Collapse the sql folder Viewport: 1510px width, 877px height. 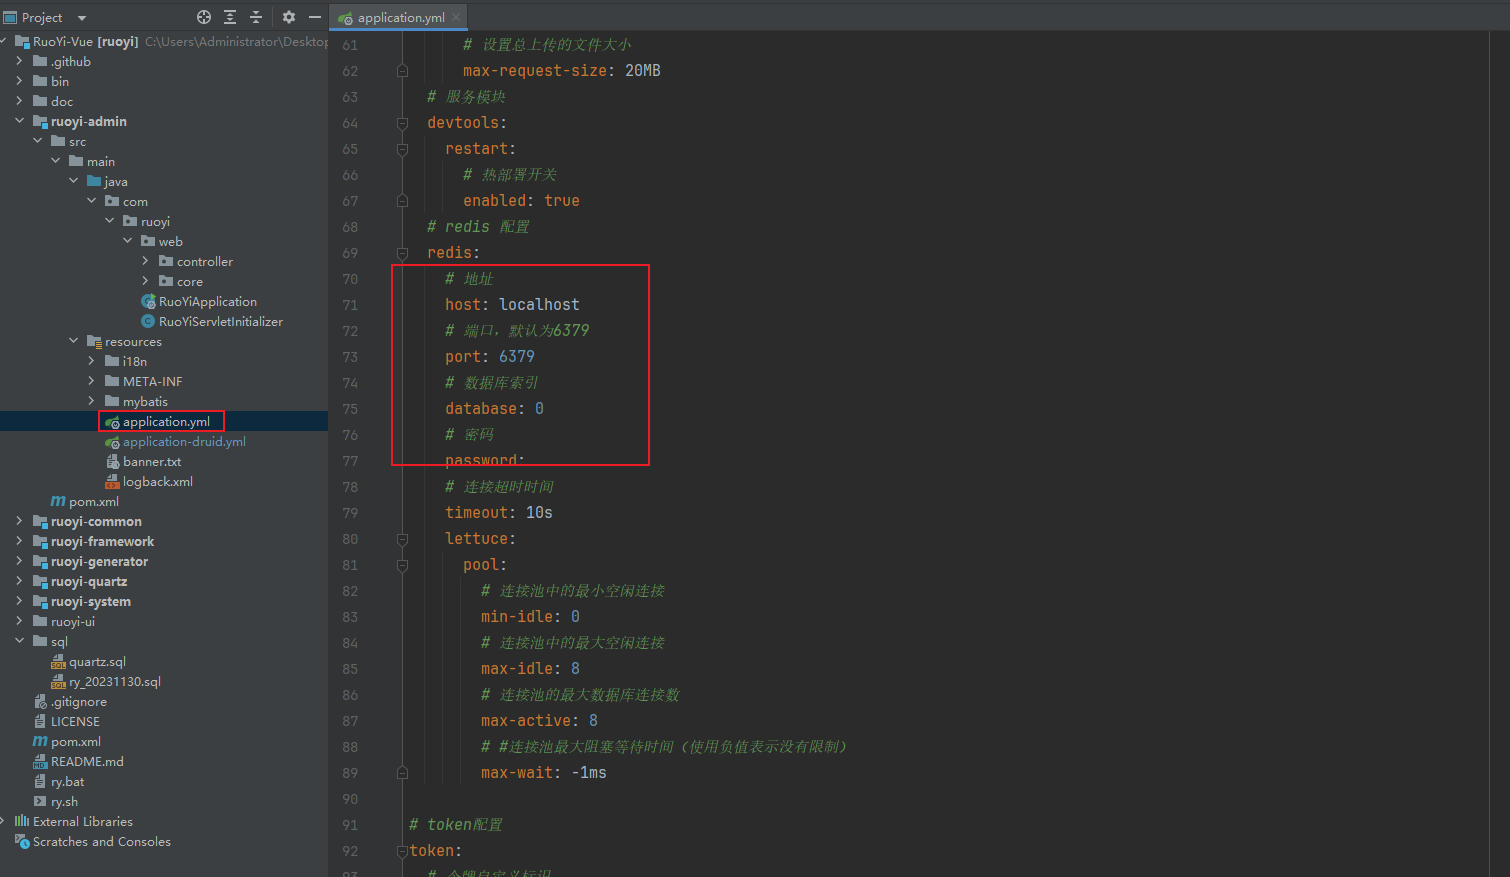[x=19, y=641]
